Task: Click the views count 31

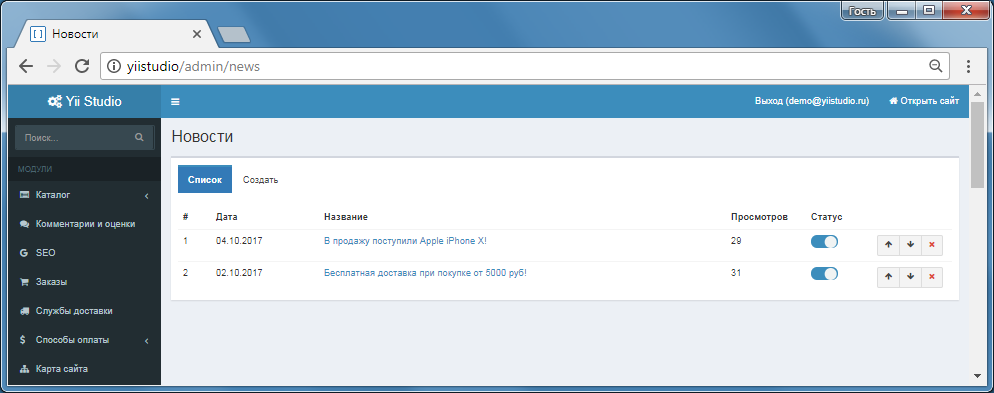Action: (x=736, y=273)
